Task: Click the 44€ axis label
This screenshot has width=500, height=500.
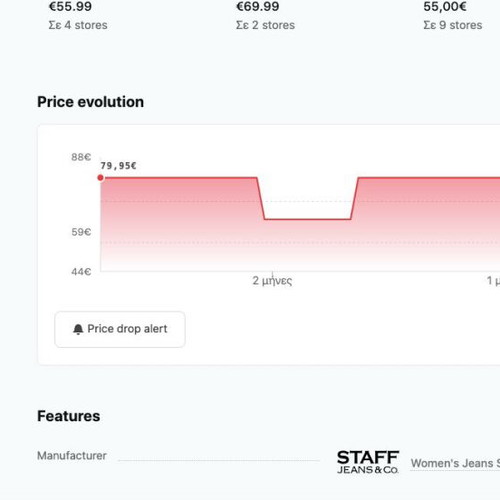Action: [81, 272]
